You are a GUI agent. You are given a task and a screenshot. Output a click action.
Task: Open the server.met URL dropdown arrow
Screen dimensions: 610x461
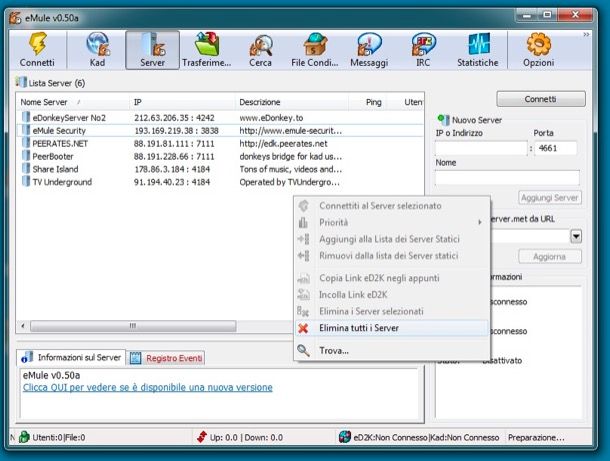pos(576,236)
